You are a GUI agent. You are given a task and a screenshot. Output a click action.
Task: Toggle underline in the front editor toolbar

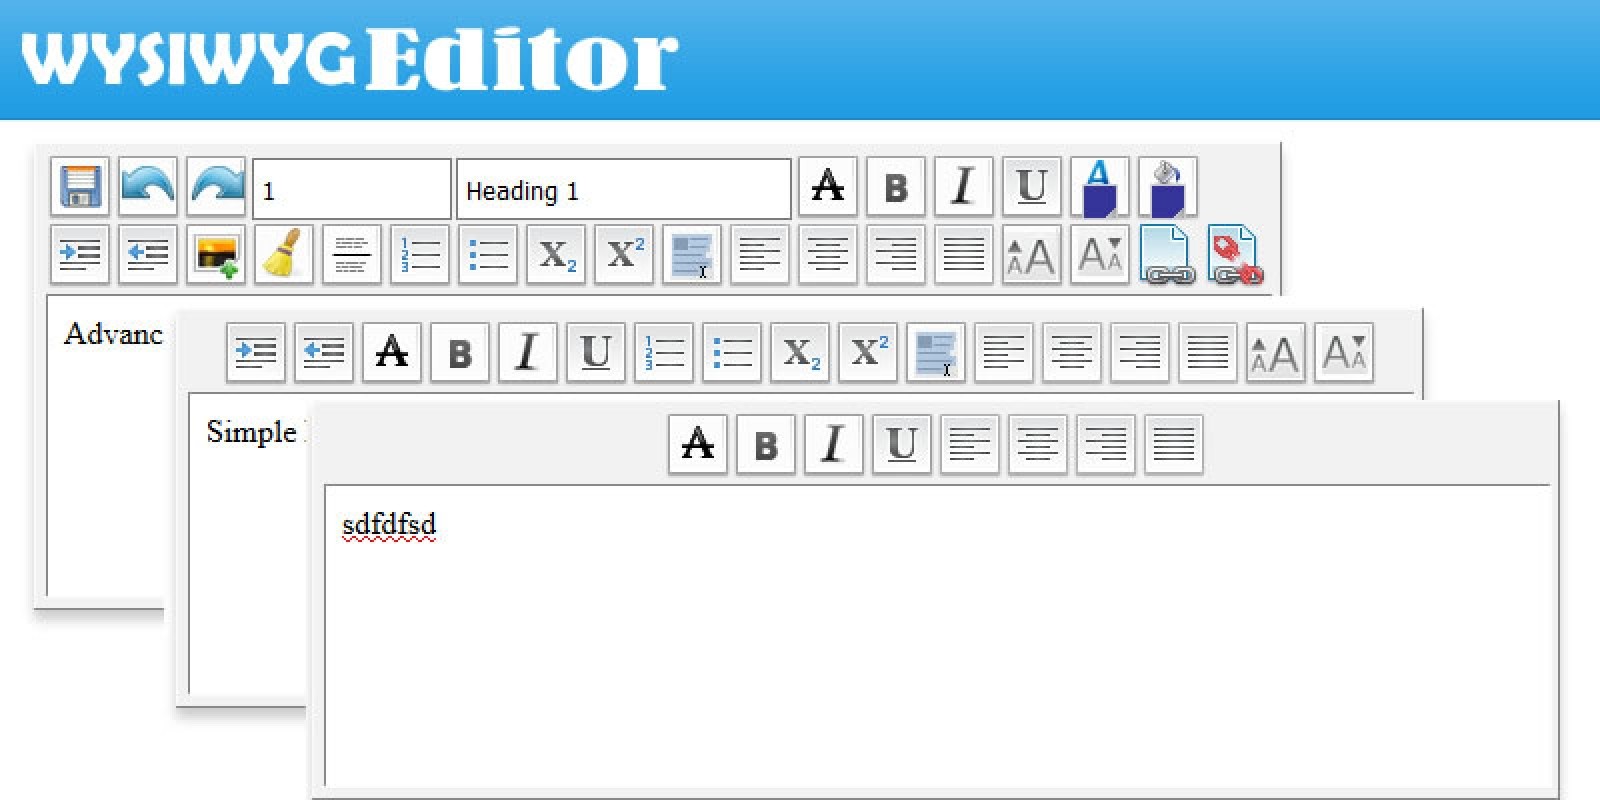(902, 444)
